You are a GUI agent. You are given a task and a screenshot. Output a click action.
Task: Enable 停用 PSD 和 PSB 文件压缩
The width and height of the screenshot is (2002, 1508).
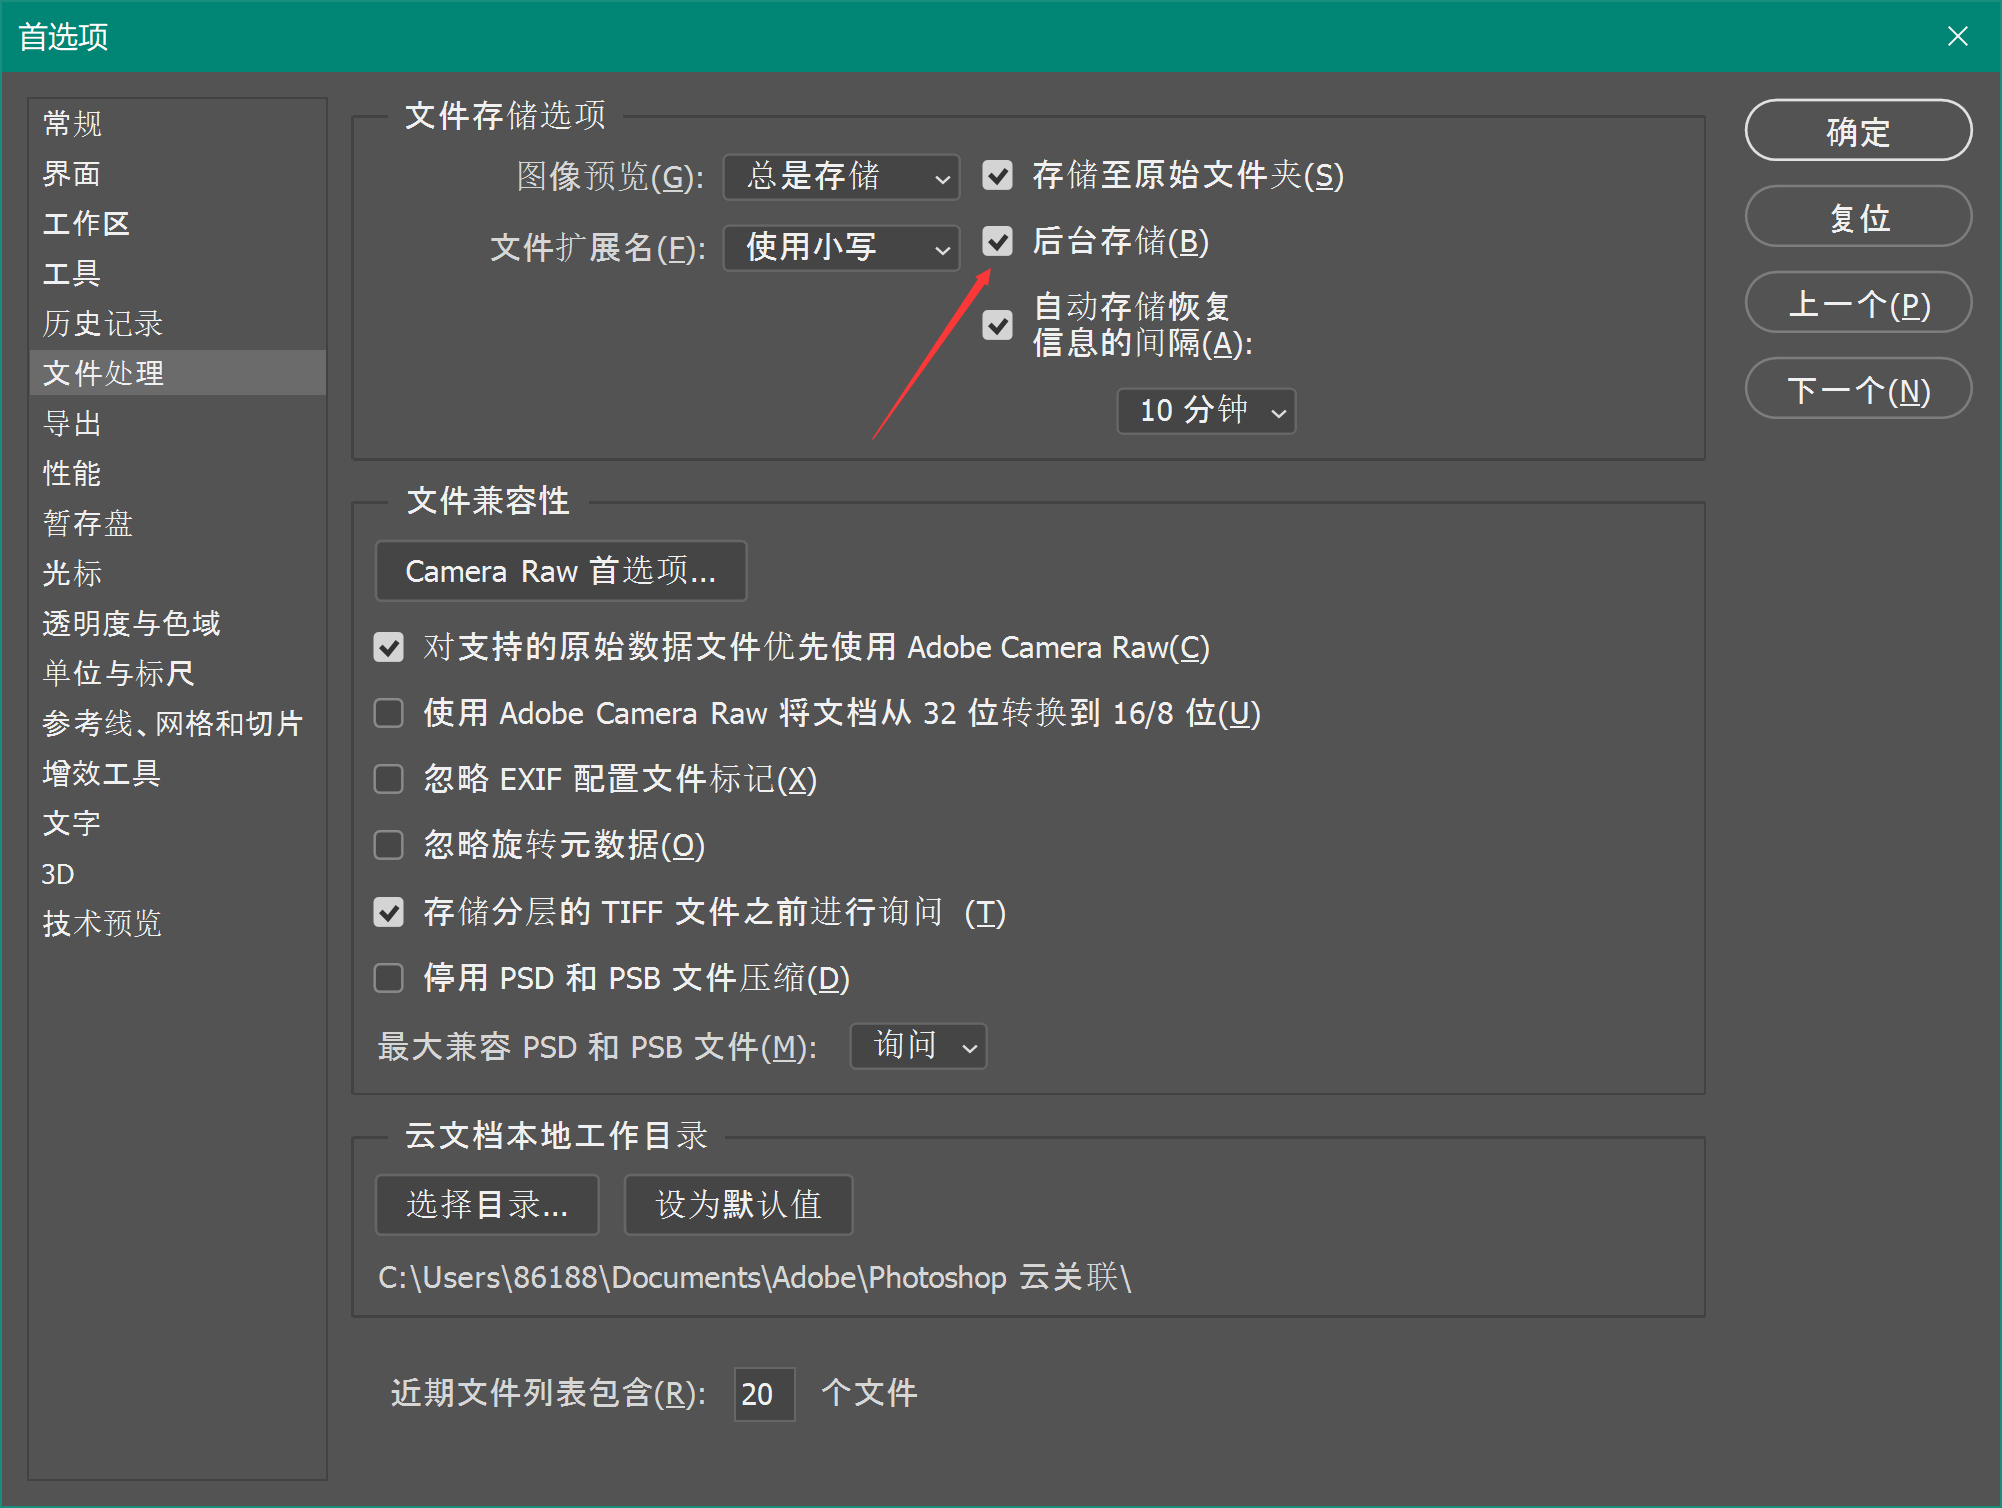pos(388,978)
